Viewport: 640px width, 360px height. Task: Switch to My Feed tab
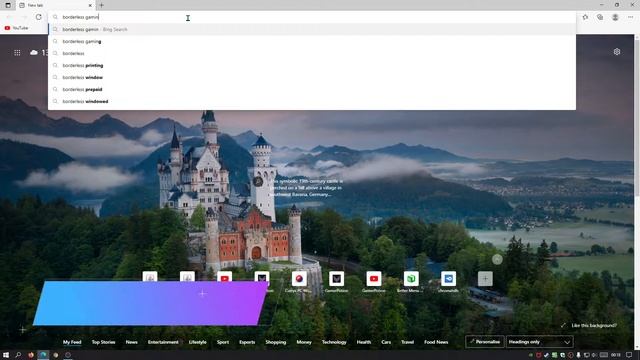pyautogui.click(x=72, y=342)
